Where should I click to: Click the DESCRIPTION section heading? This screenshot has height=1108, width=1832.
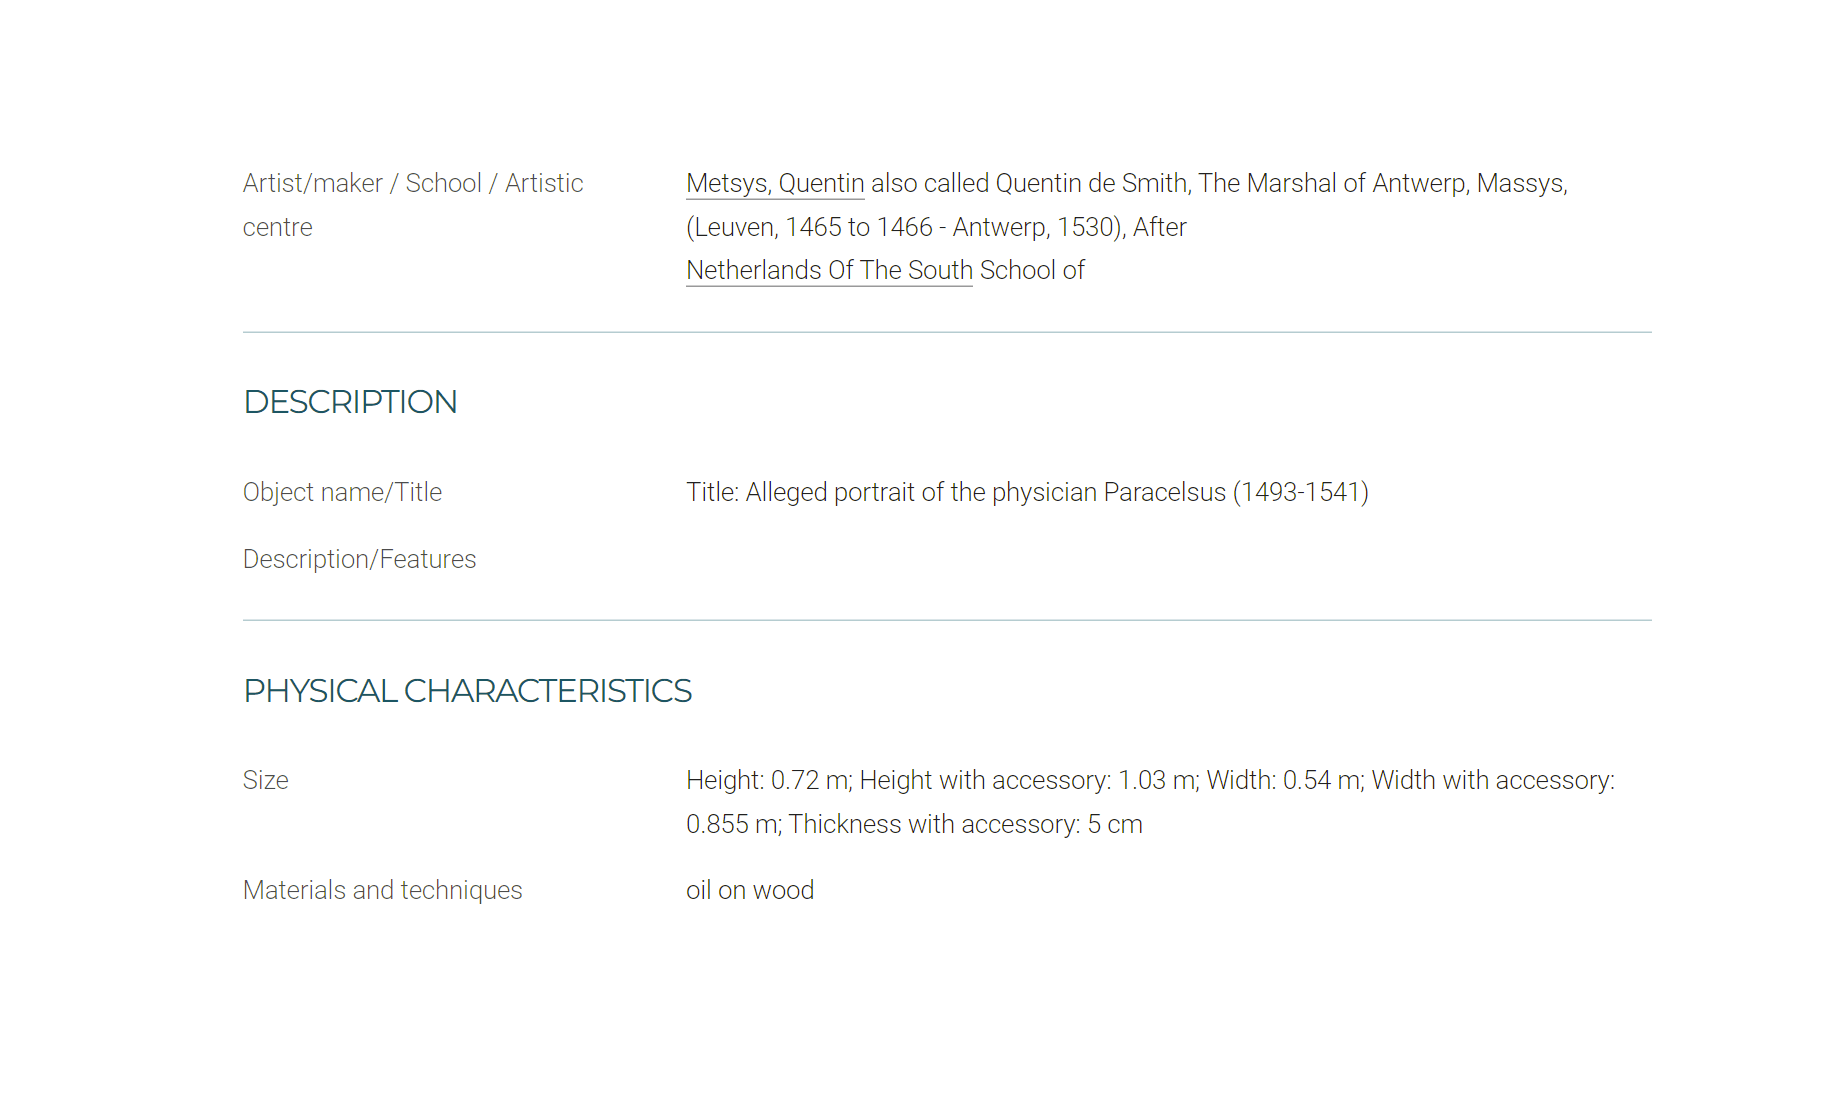[x=350, y=402]
